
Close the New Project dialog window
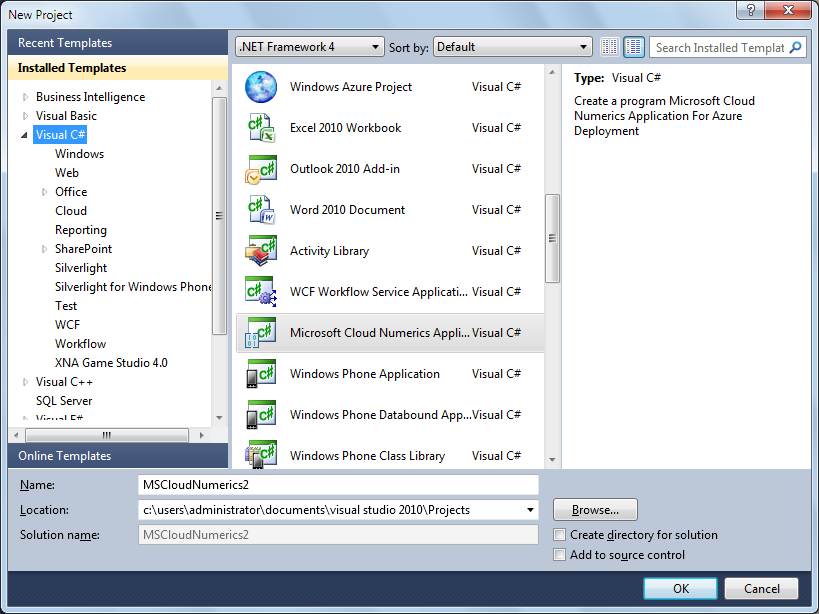789,10
